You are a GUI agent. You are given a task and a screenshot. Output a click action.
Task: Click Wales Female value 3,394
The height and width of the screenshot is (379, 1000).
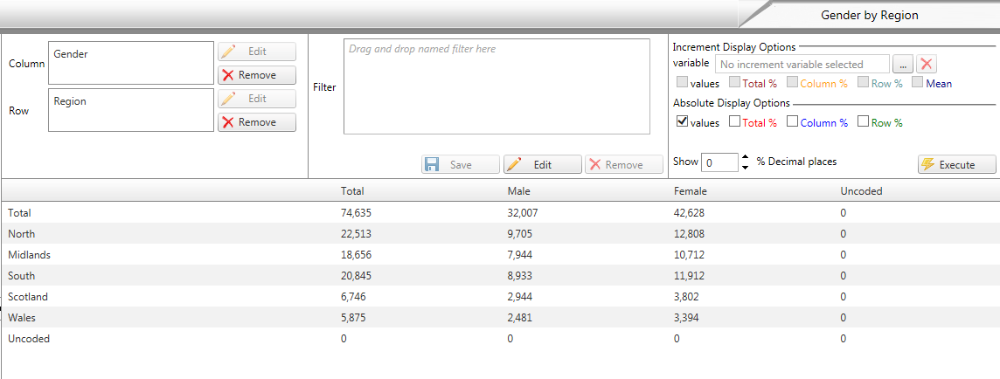686,318
